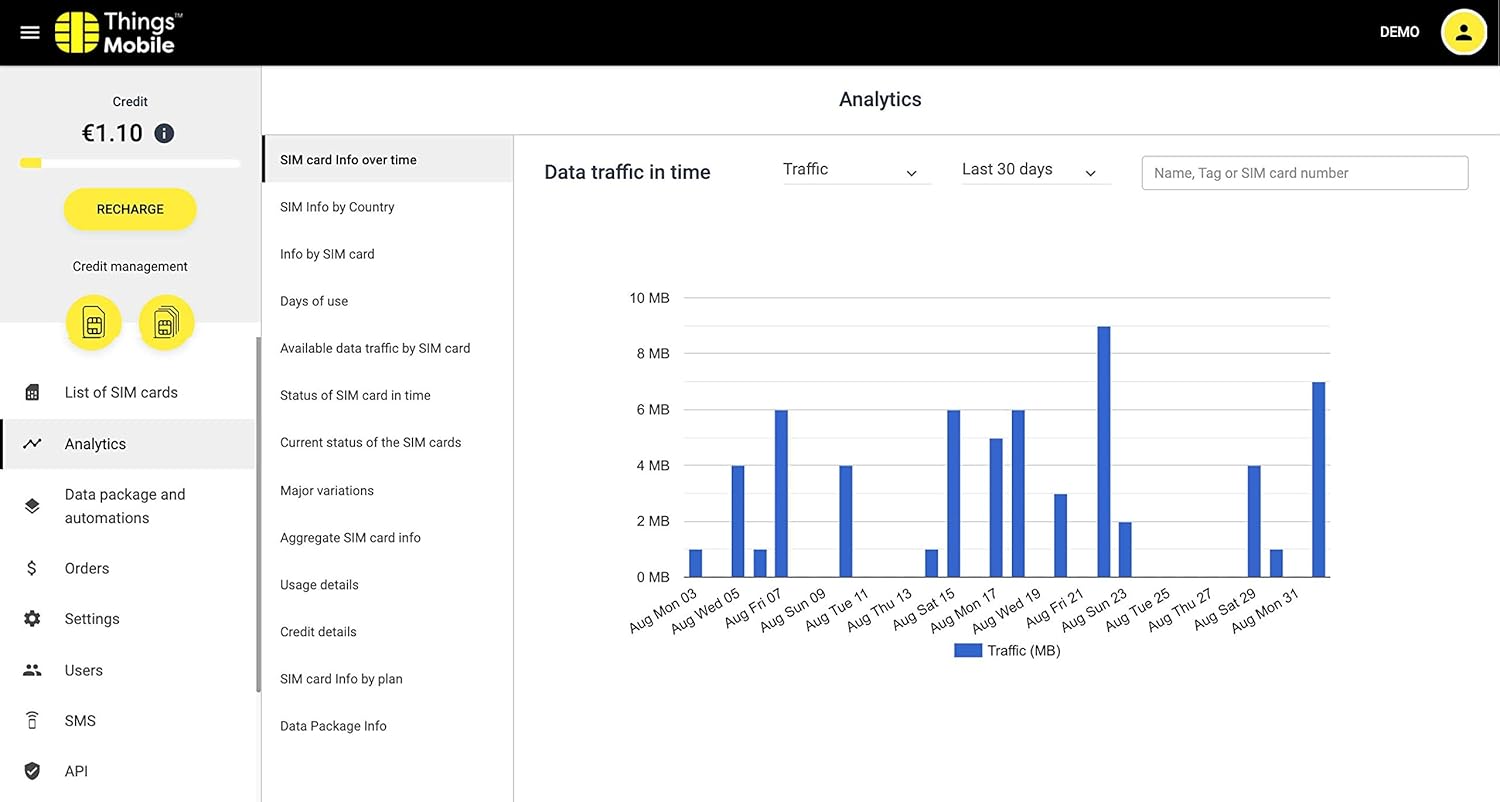This screenshot has width=1500, height=802.
Task: Click the credit progress bar
Action: click(130, 163)
